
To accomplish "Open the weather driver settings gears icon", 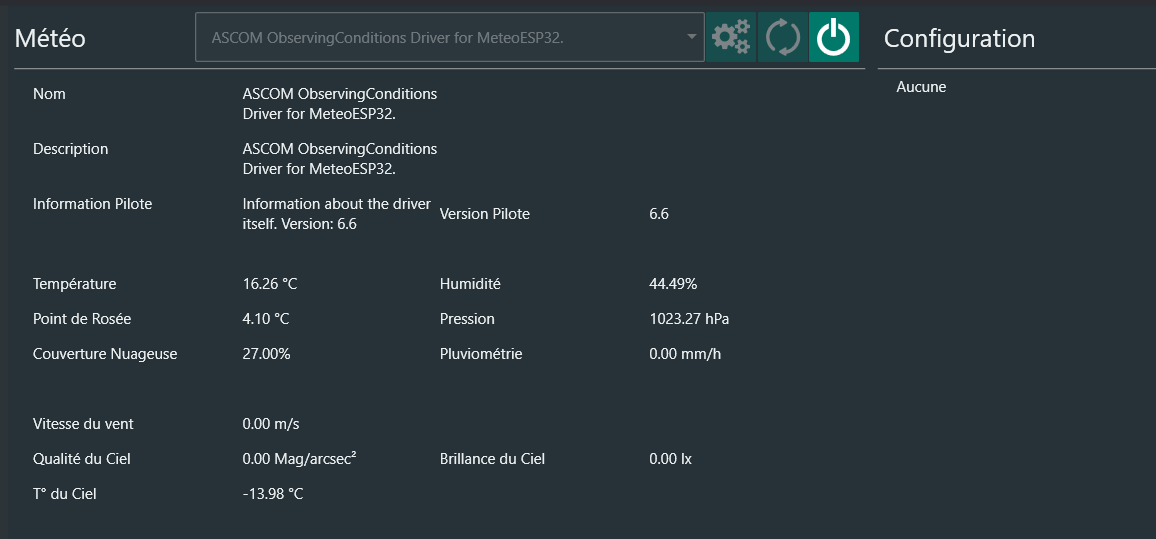I will click(731, 38).
